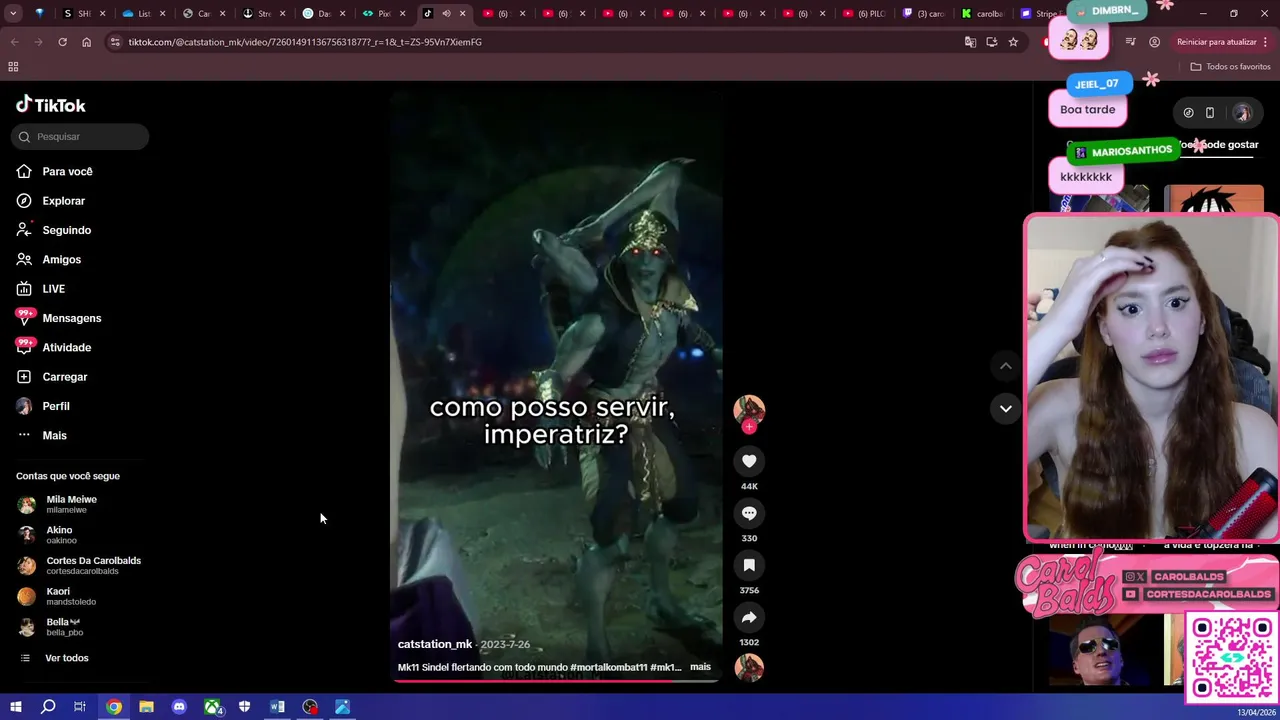Share the video with arrow icon

tap(749, 616)
